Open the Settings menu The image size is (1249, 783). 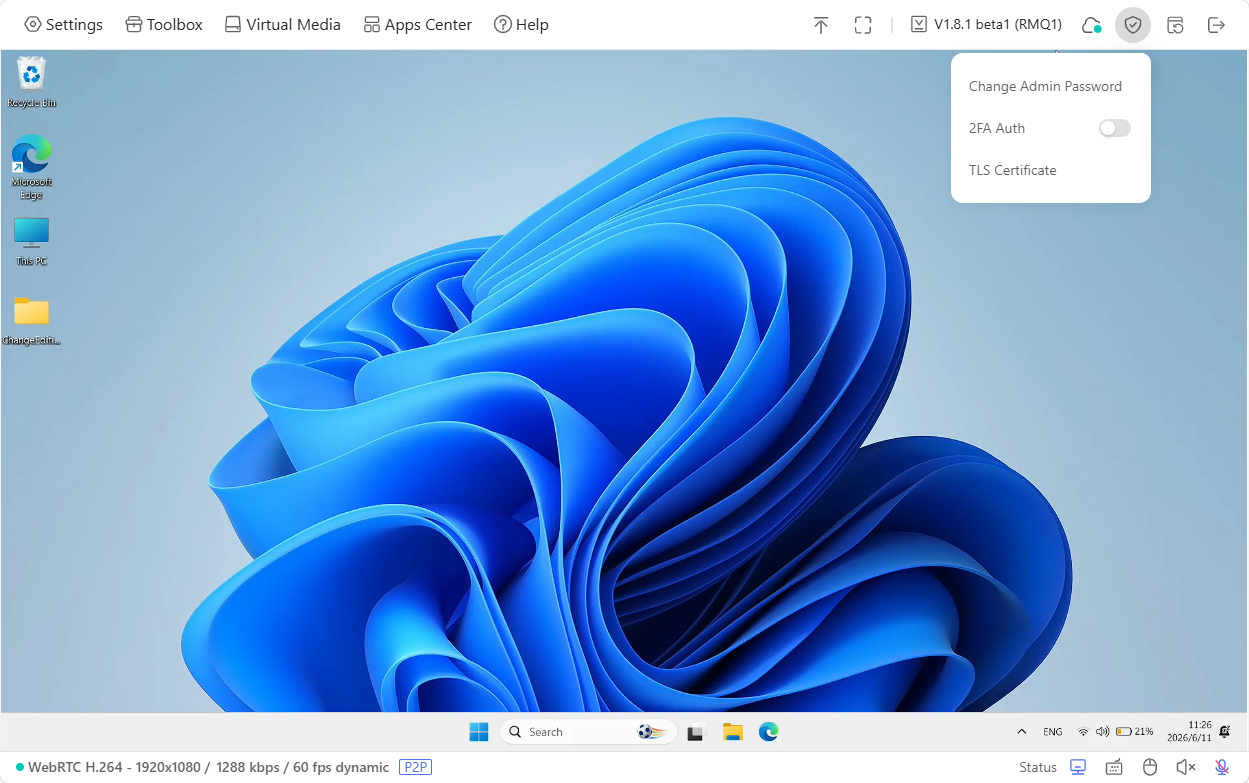pos(63,25)
